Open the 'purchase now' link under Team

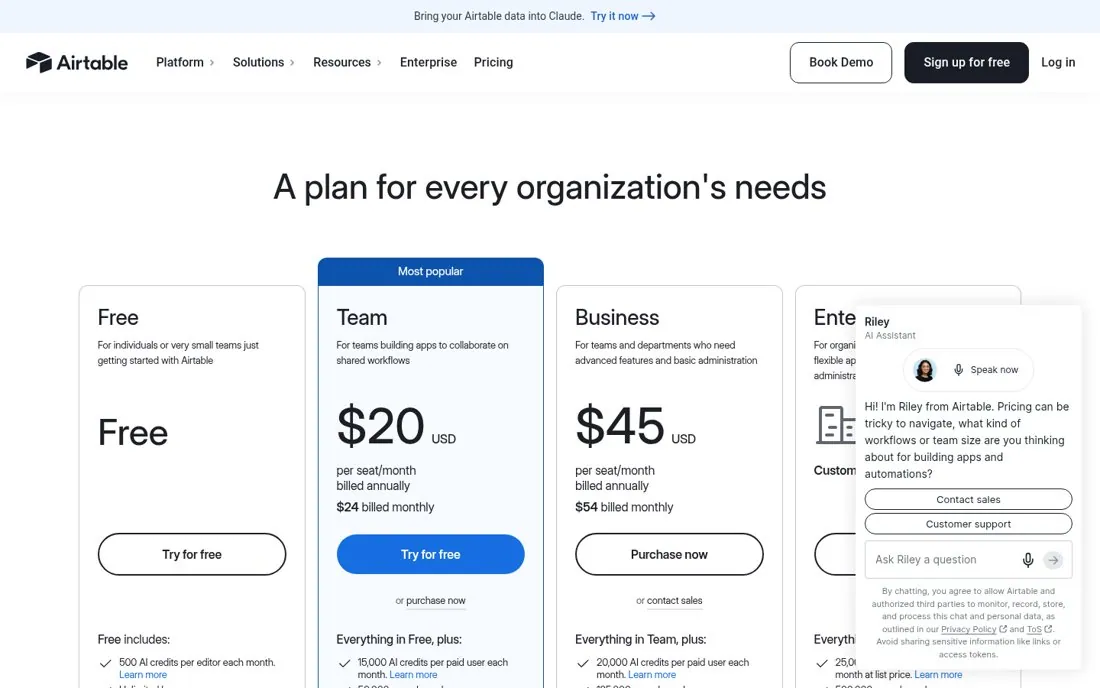coord(436,600)
